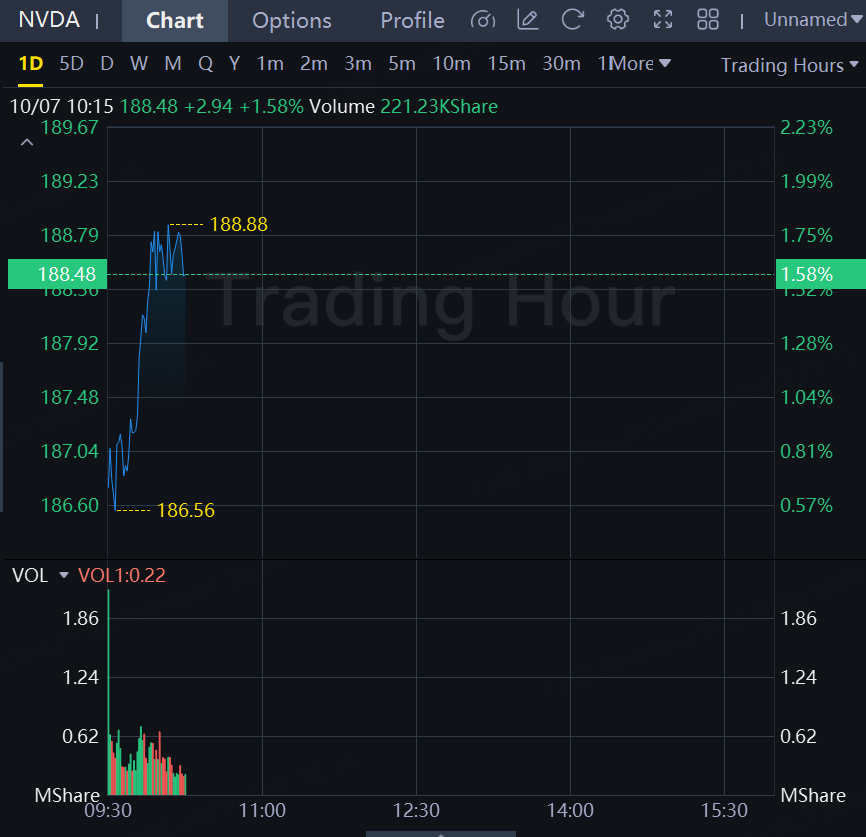Screen dimensions: 866x837
Task: Open the Unnamed layout dropdown
Action: coord(813,20)
